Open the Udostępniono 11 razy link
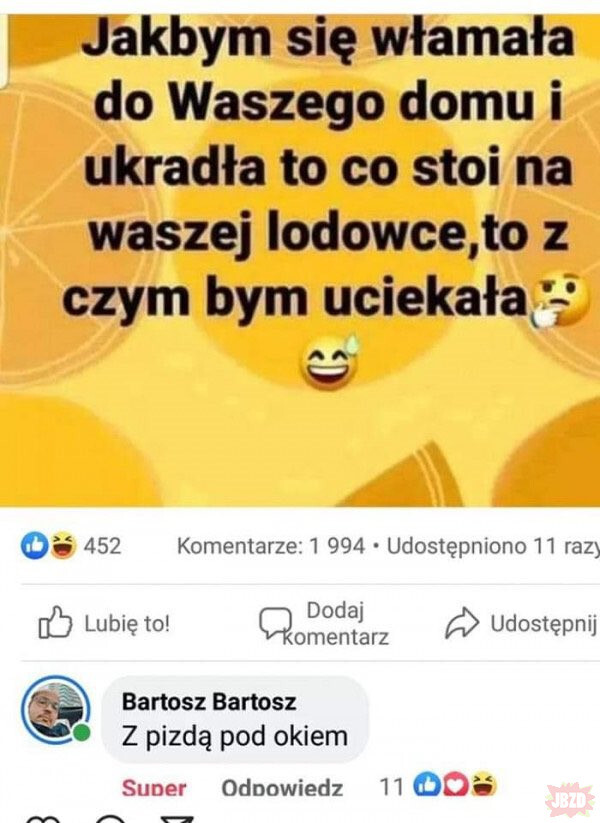 [492, 546]
